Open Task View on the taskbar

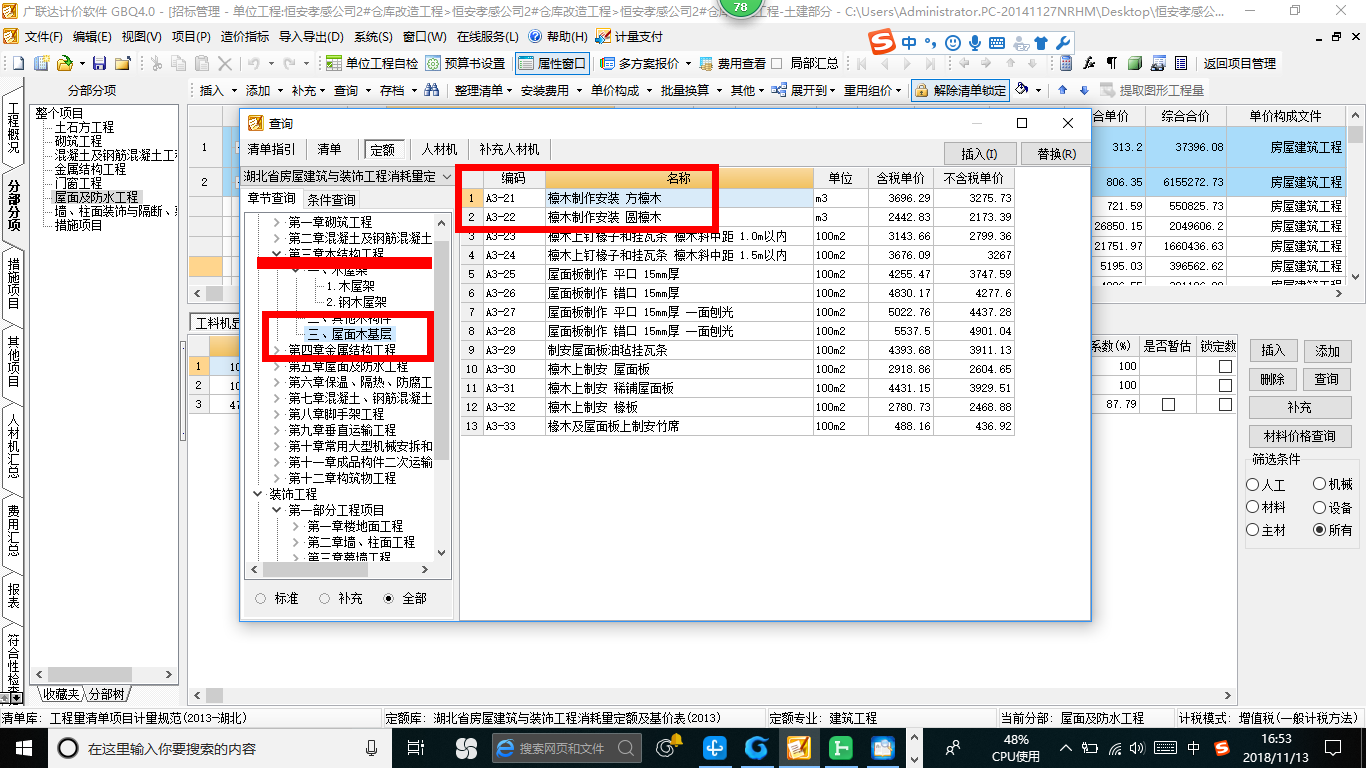(417, 747)
